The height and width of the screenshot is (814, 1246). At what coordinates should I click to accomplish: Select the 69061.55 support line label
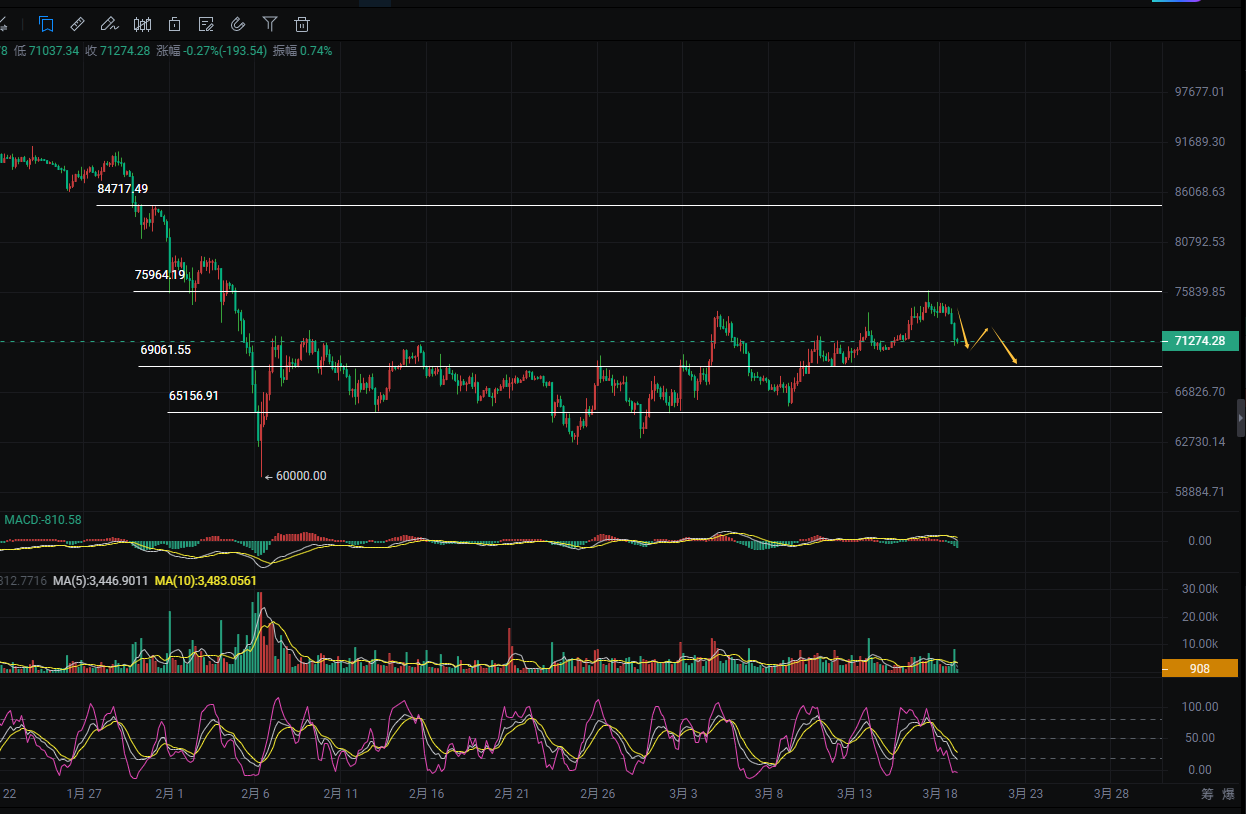166,350
